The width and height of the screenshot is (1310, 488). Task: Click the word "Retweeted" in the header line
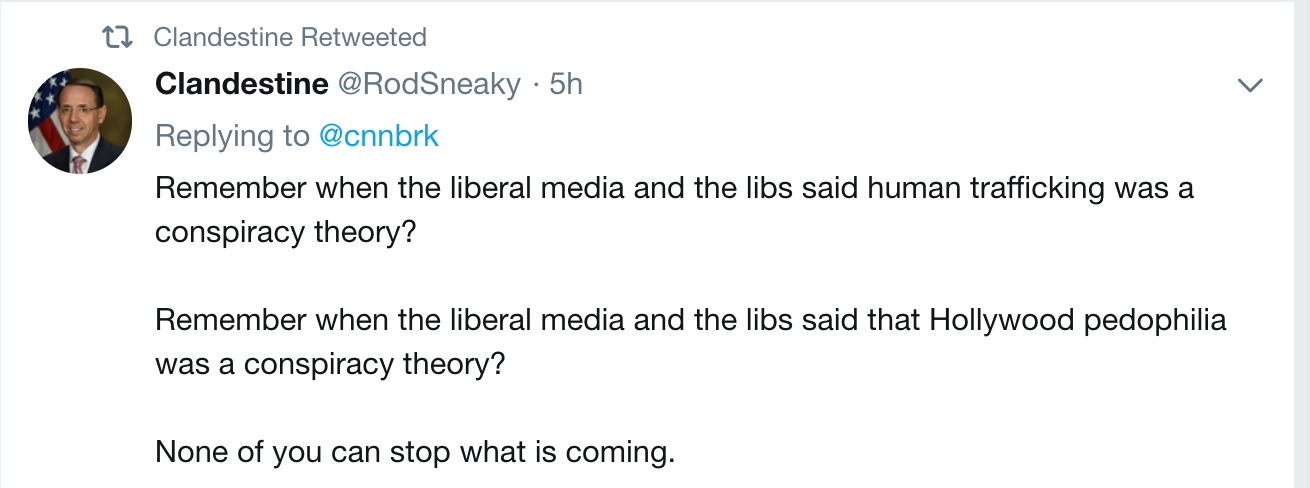[364, 38]
